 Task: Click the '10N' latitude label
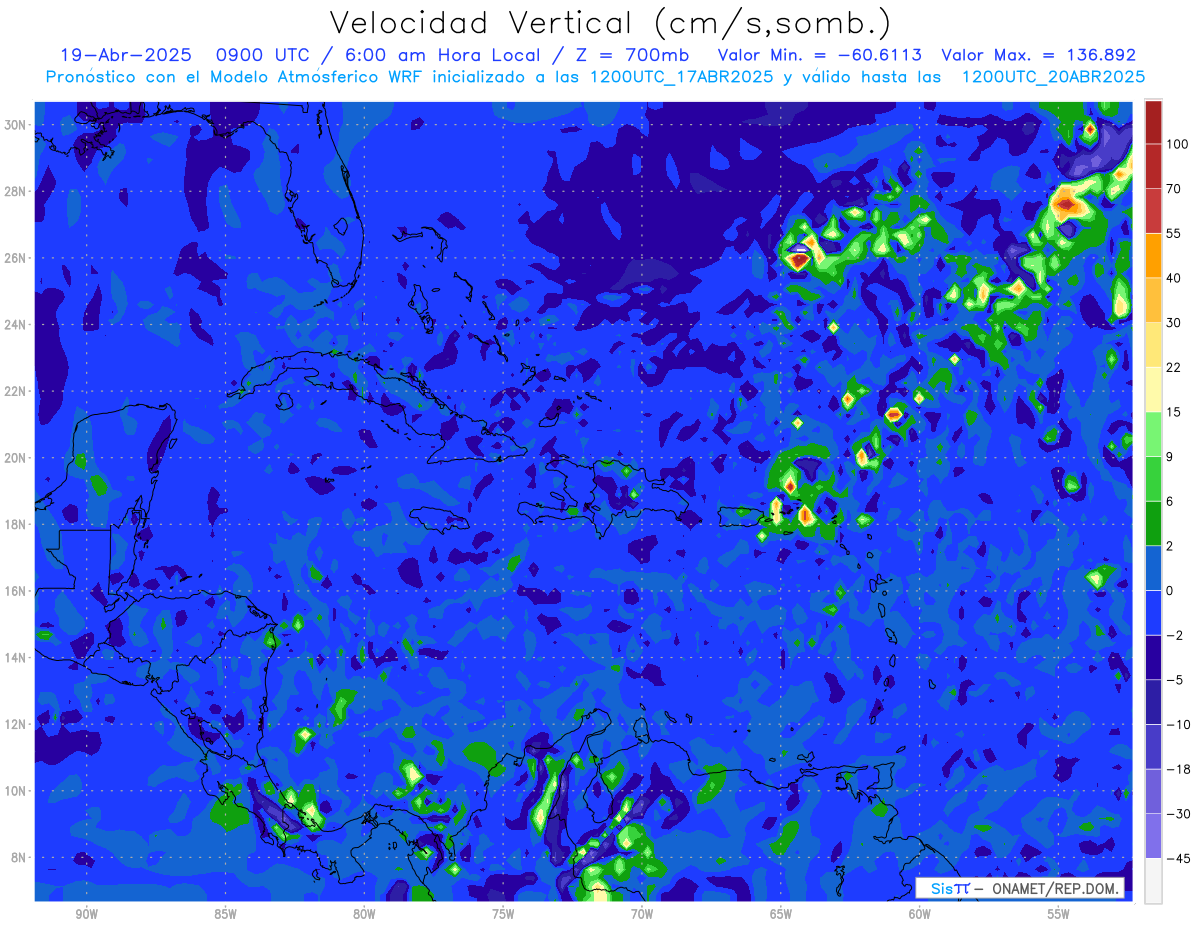click(x=15, y=791)
